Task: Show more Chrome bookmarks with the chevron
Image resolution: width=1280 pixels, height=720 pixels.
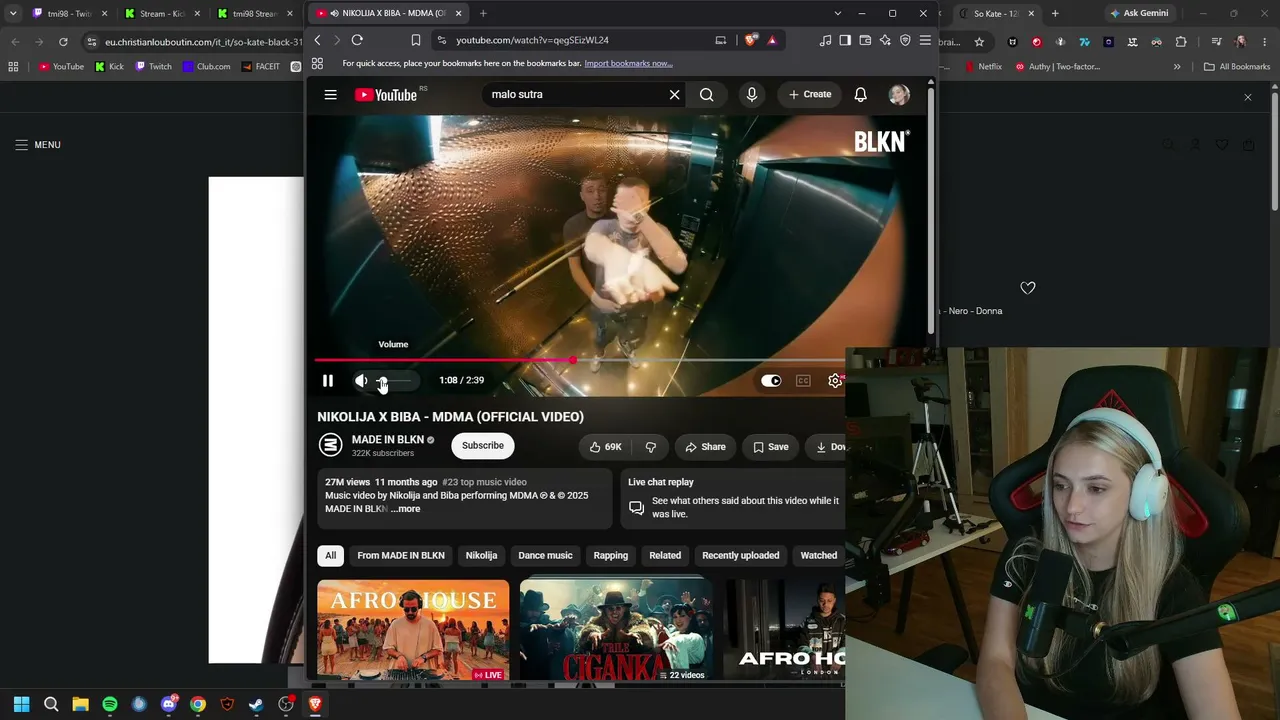Action: [1177, 67]
